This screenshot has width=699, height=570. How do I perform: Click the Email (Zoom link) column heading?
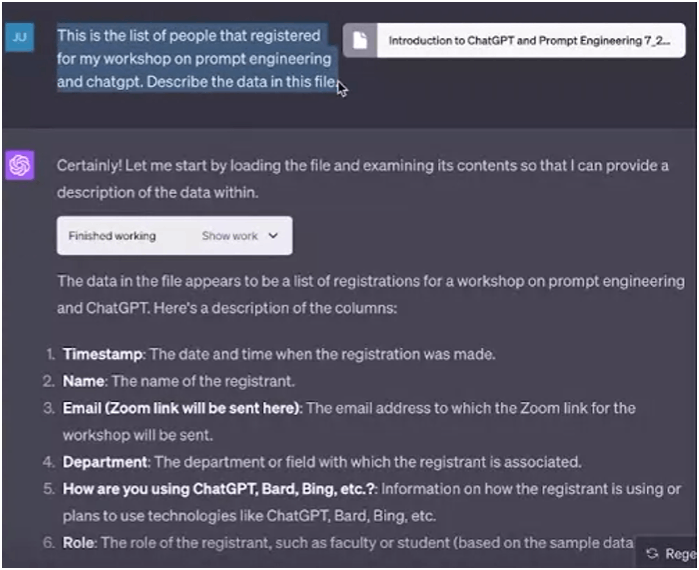click(181, 408)
